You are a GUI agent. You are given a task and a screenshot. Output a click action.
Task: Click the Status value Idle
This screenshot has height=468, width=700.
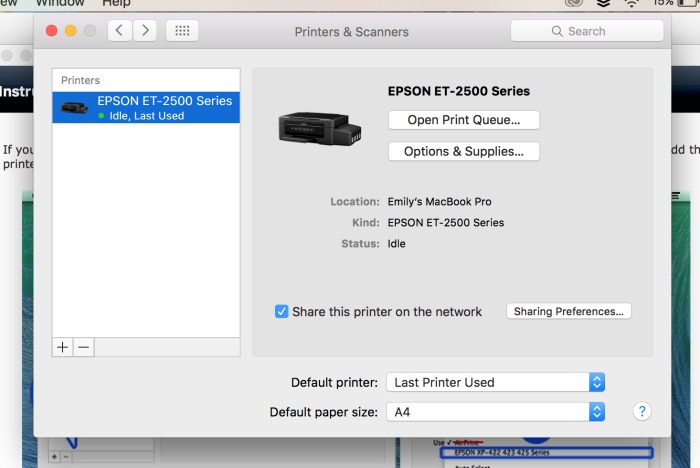point(396,244)
